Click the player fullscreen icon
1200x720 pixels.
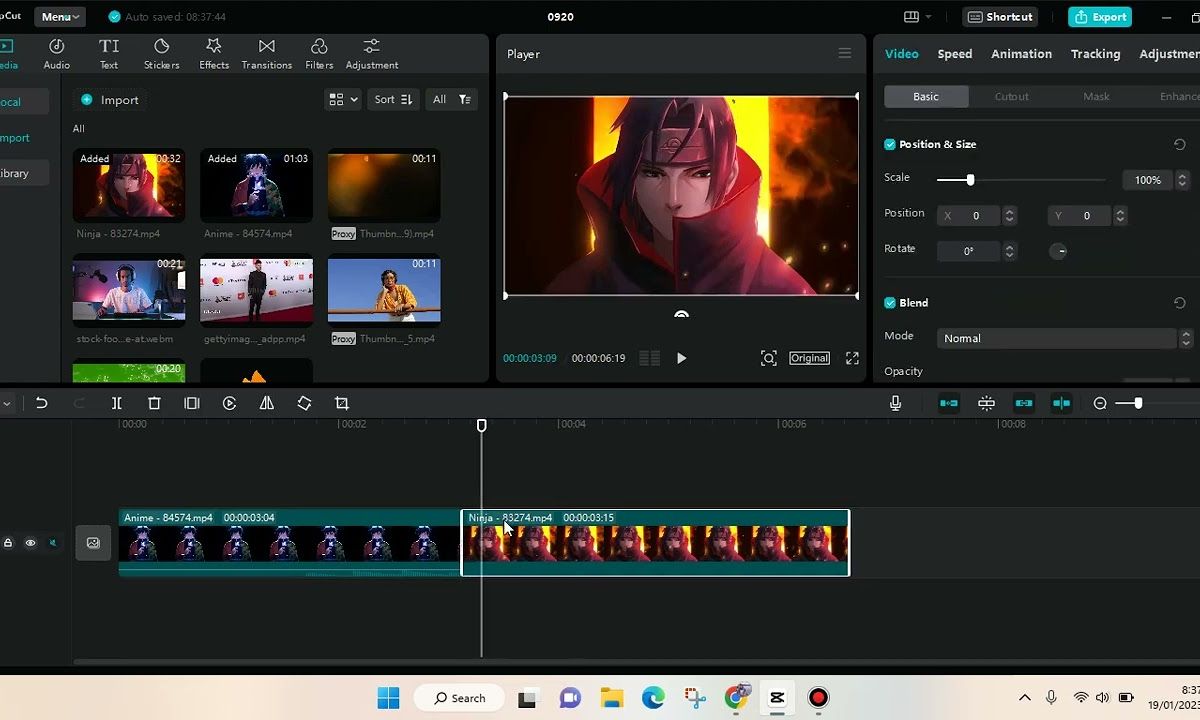point(852,358)
